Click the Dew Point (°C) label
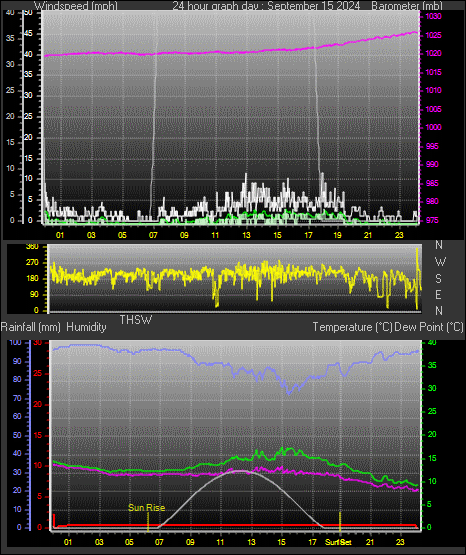Viewport: 466px width, 555px height. (428, 327)
